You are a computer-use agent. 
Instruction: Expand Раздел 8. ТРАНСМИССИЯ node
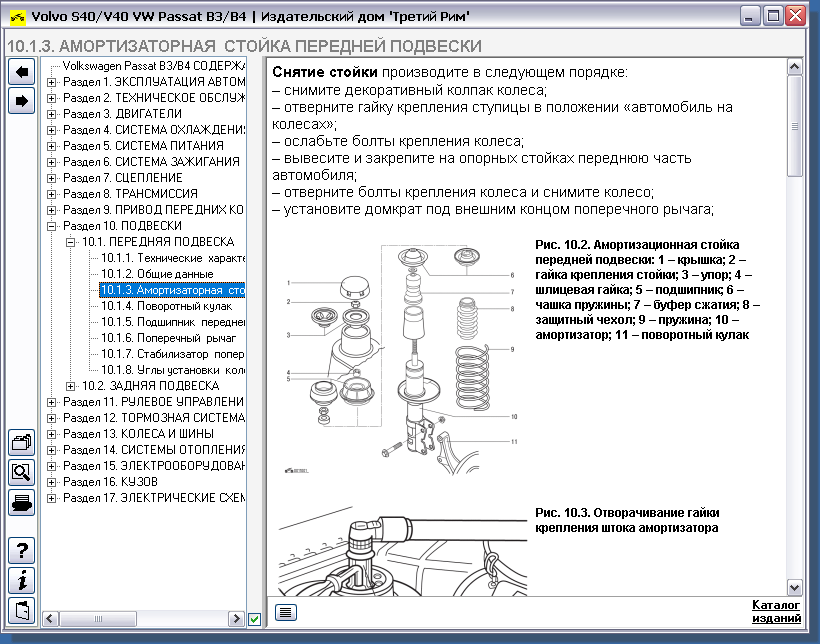[51, 194]
